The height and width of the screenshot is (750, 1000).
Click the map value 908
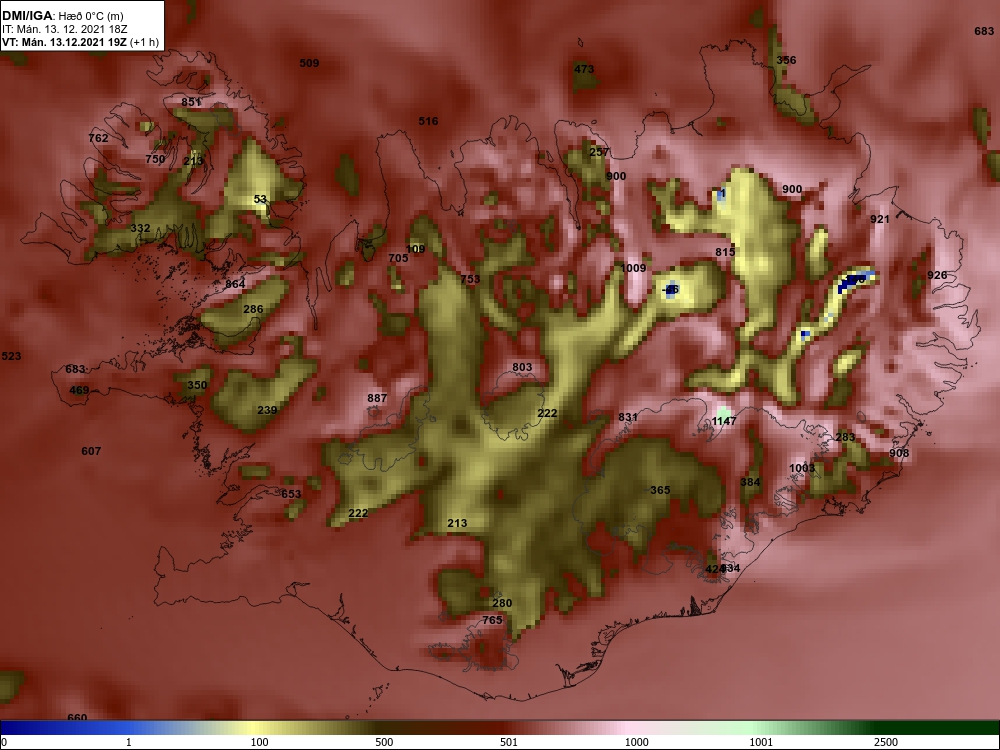click(x=899, y=453)
